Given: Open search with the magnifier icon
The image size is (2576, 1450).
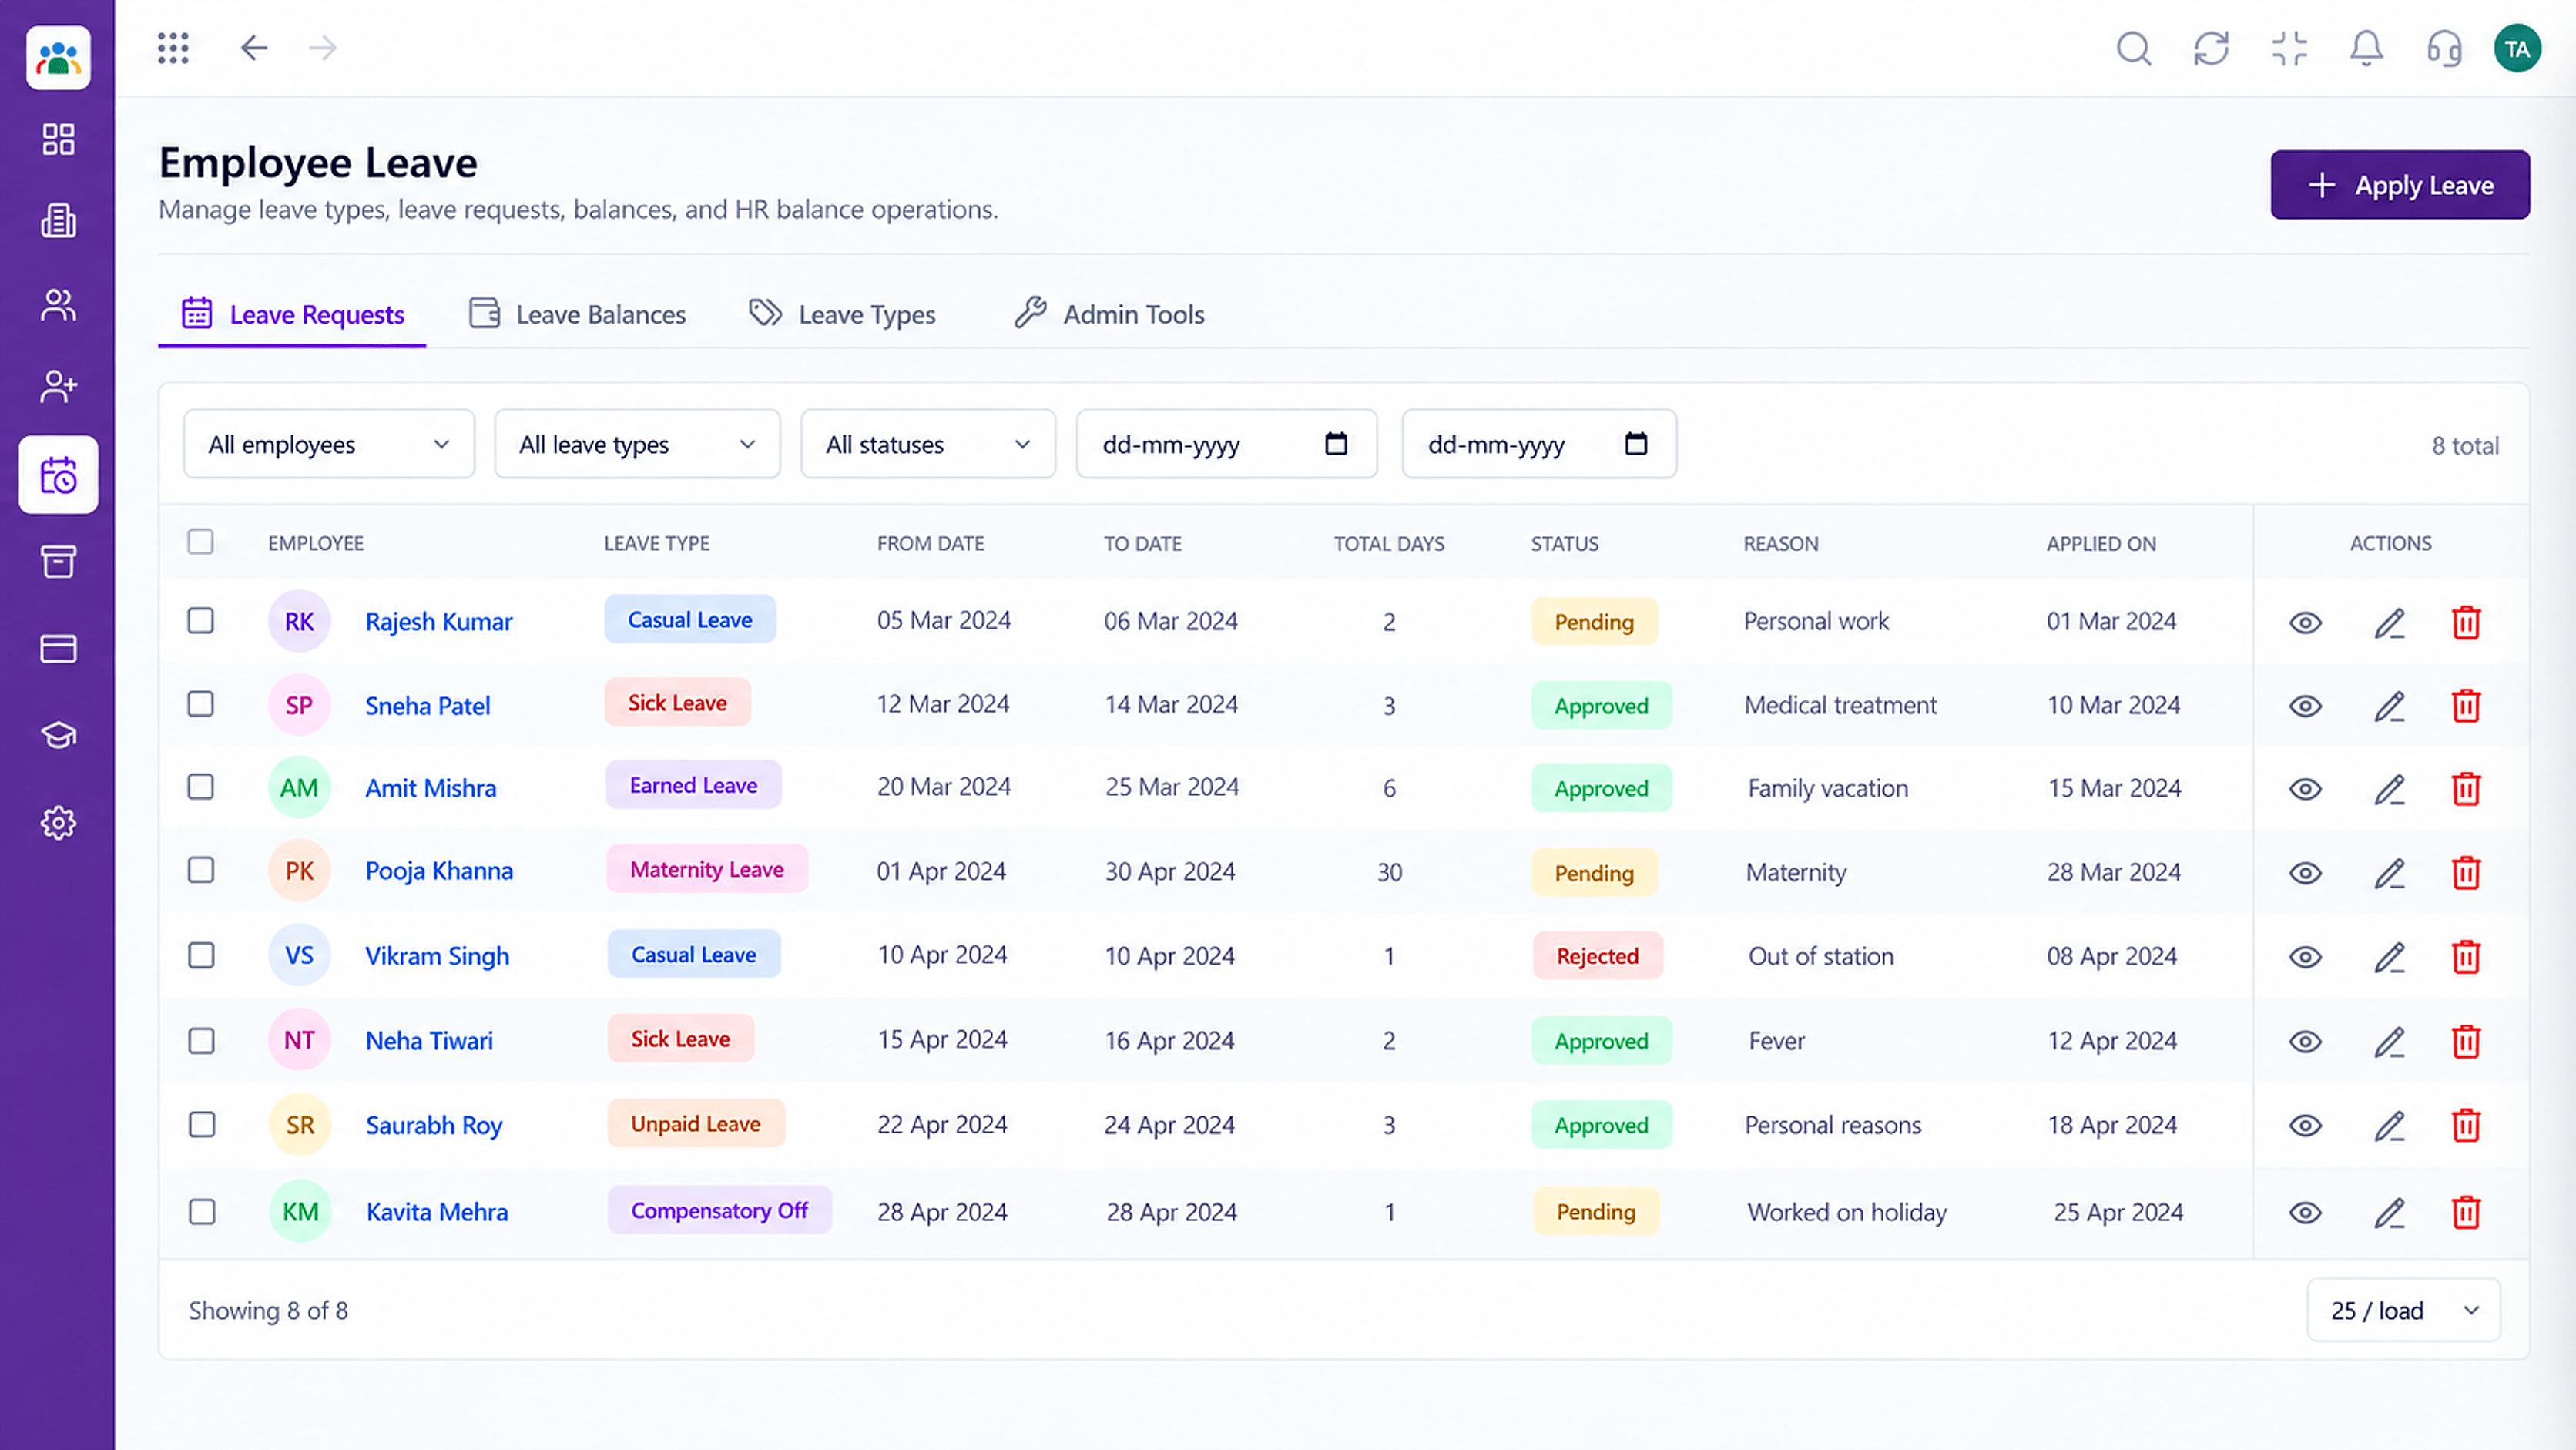Looking at the screenshot, I should 2133,48.
